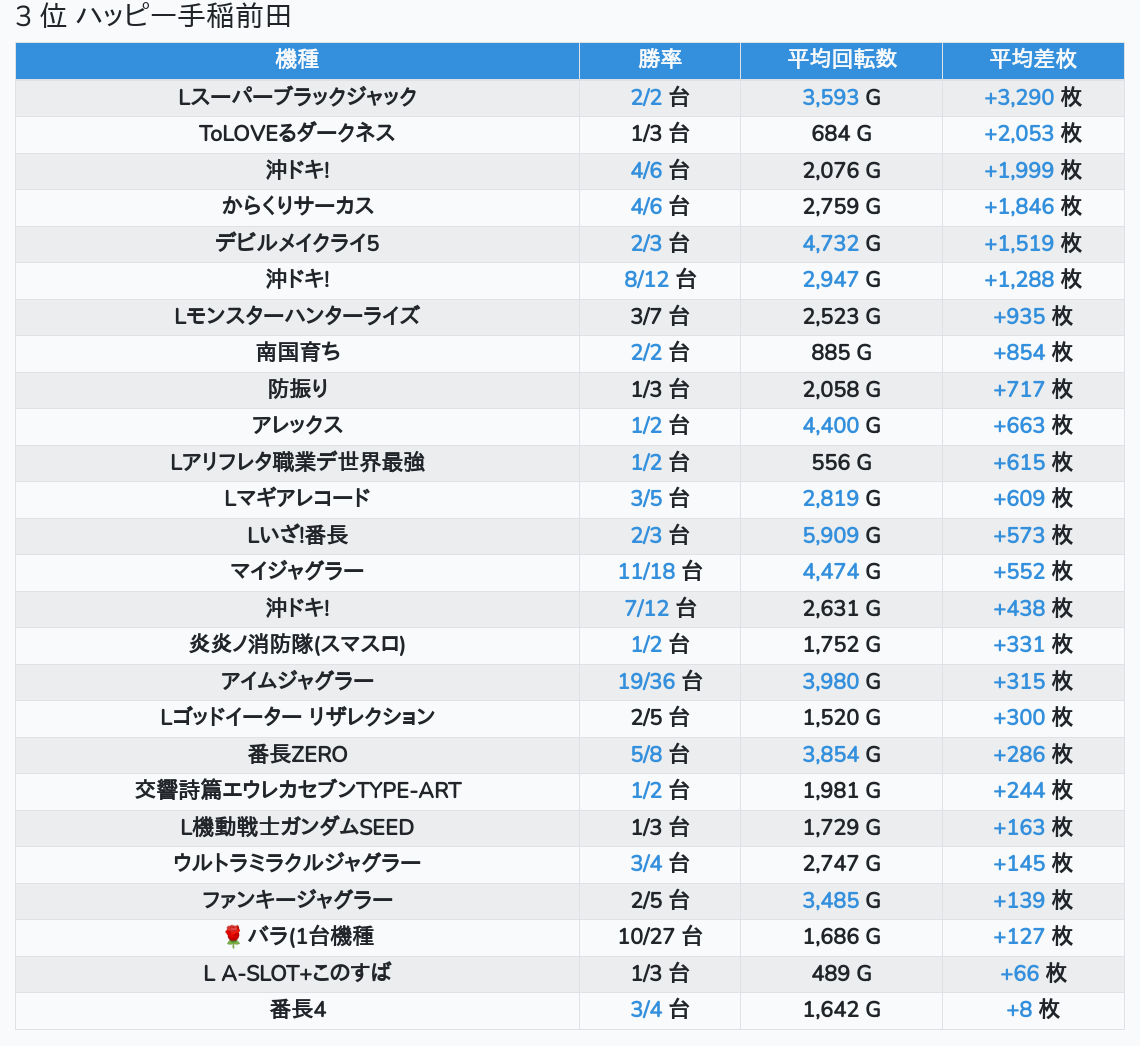Click the rose emoji beside バラ(1台機種
Screen dimensions: 1140x1046
coord(233,936)
